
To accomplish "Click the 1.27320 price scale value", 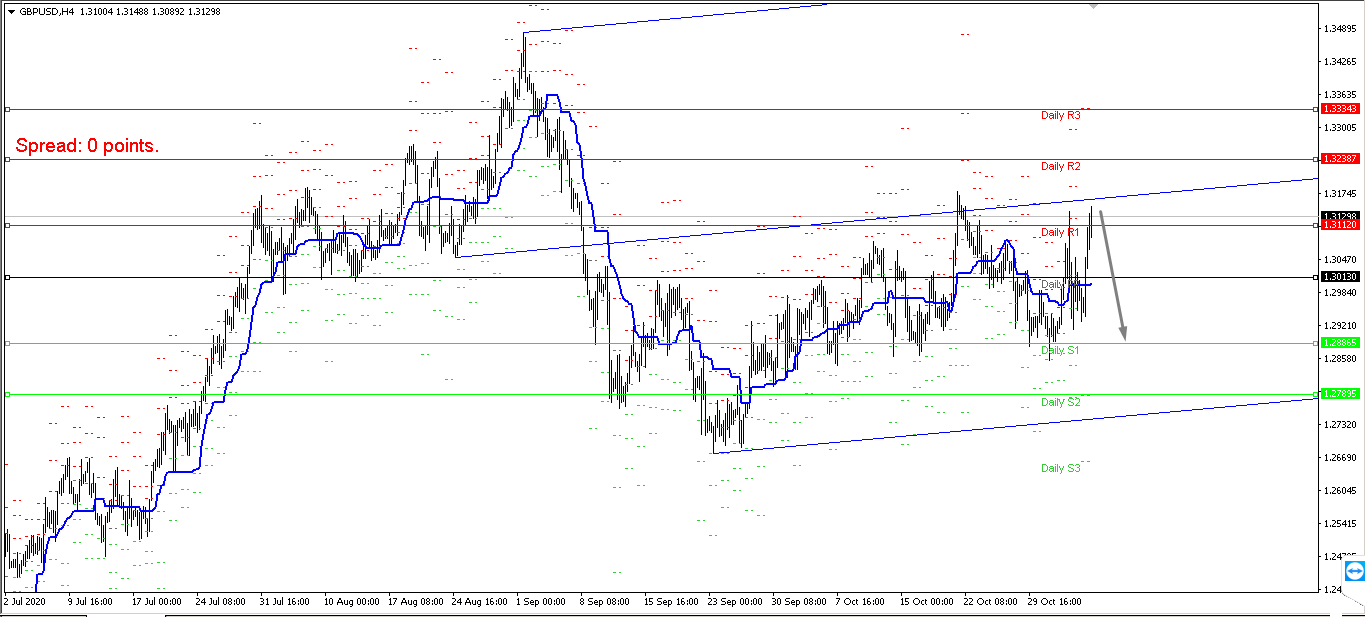I will (x=1339, y=425).
